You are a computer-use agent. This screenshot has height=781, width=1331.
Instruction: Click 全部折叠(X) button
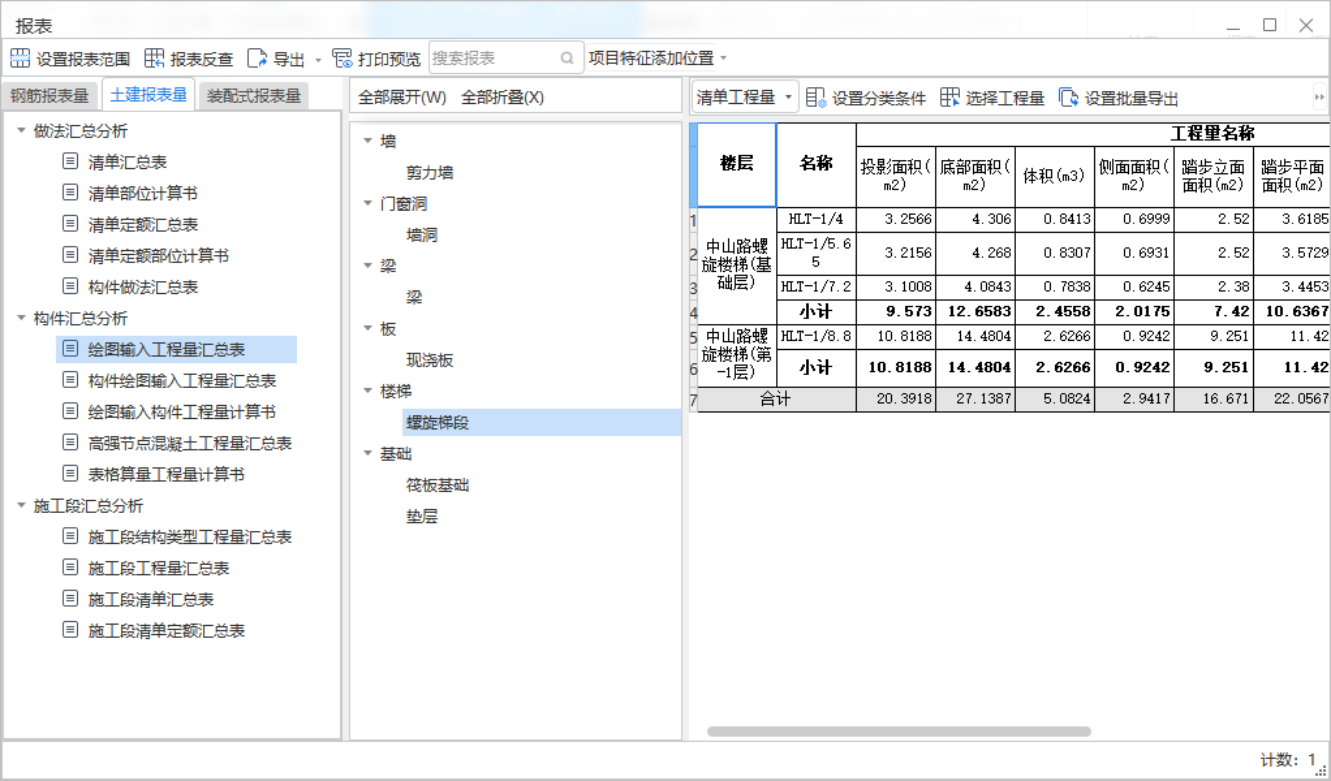click(x=502, y=97)
